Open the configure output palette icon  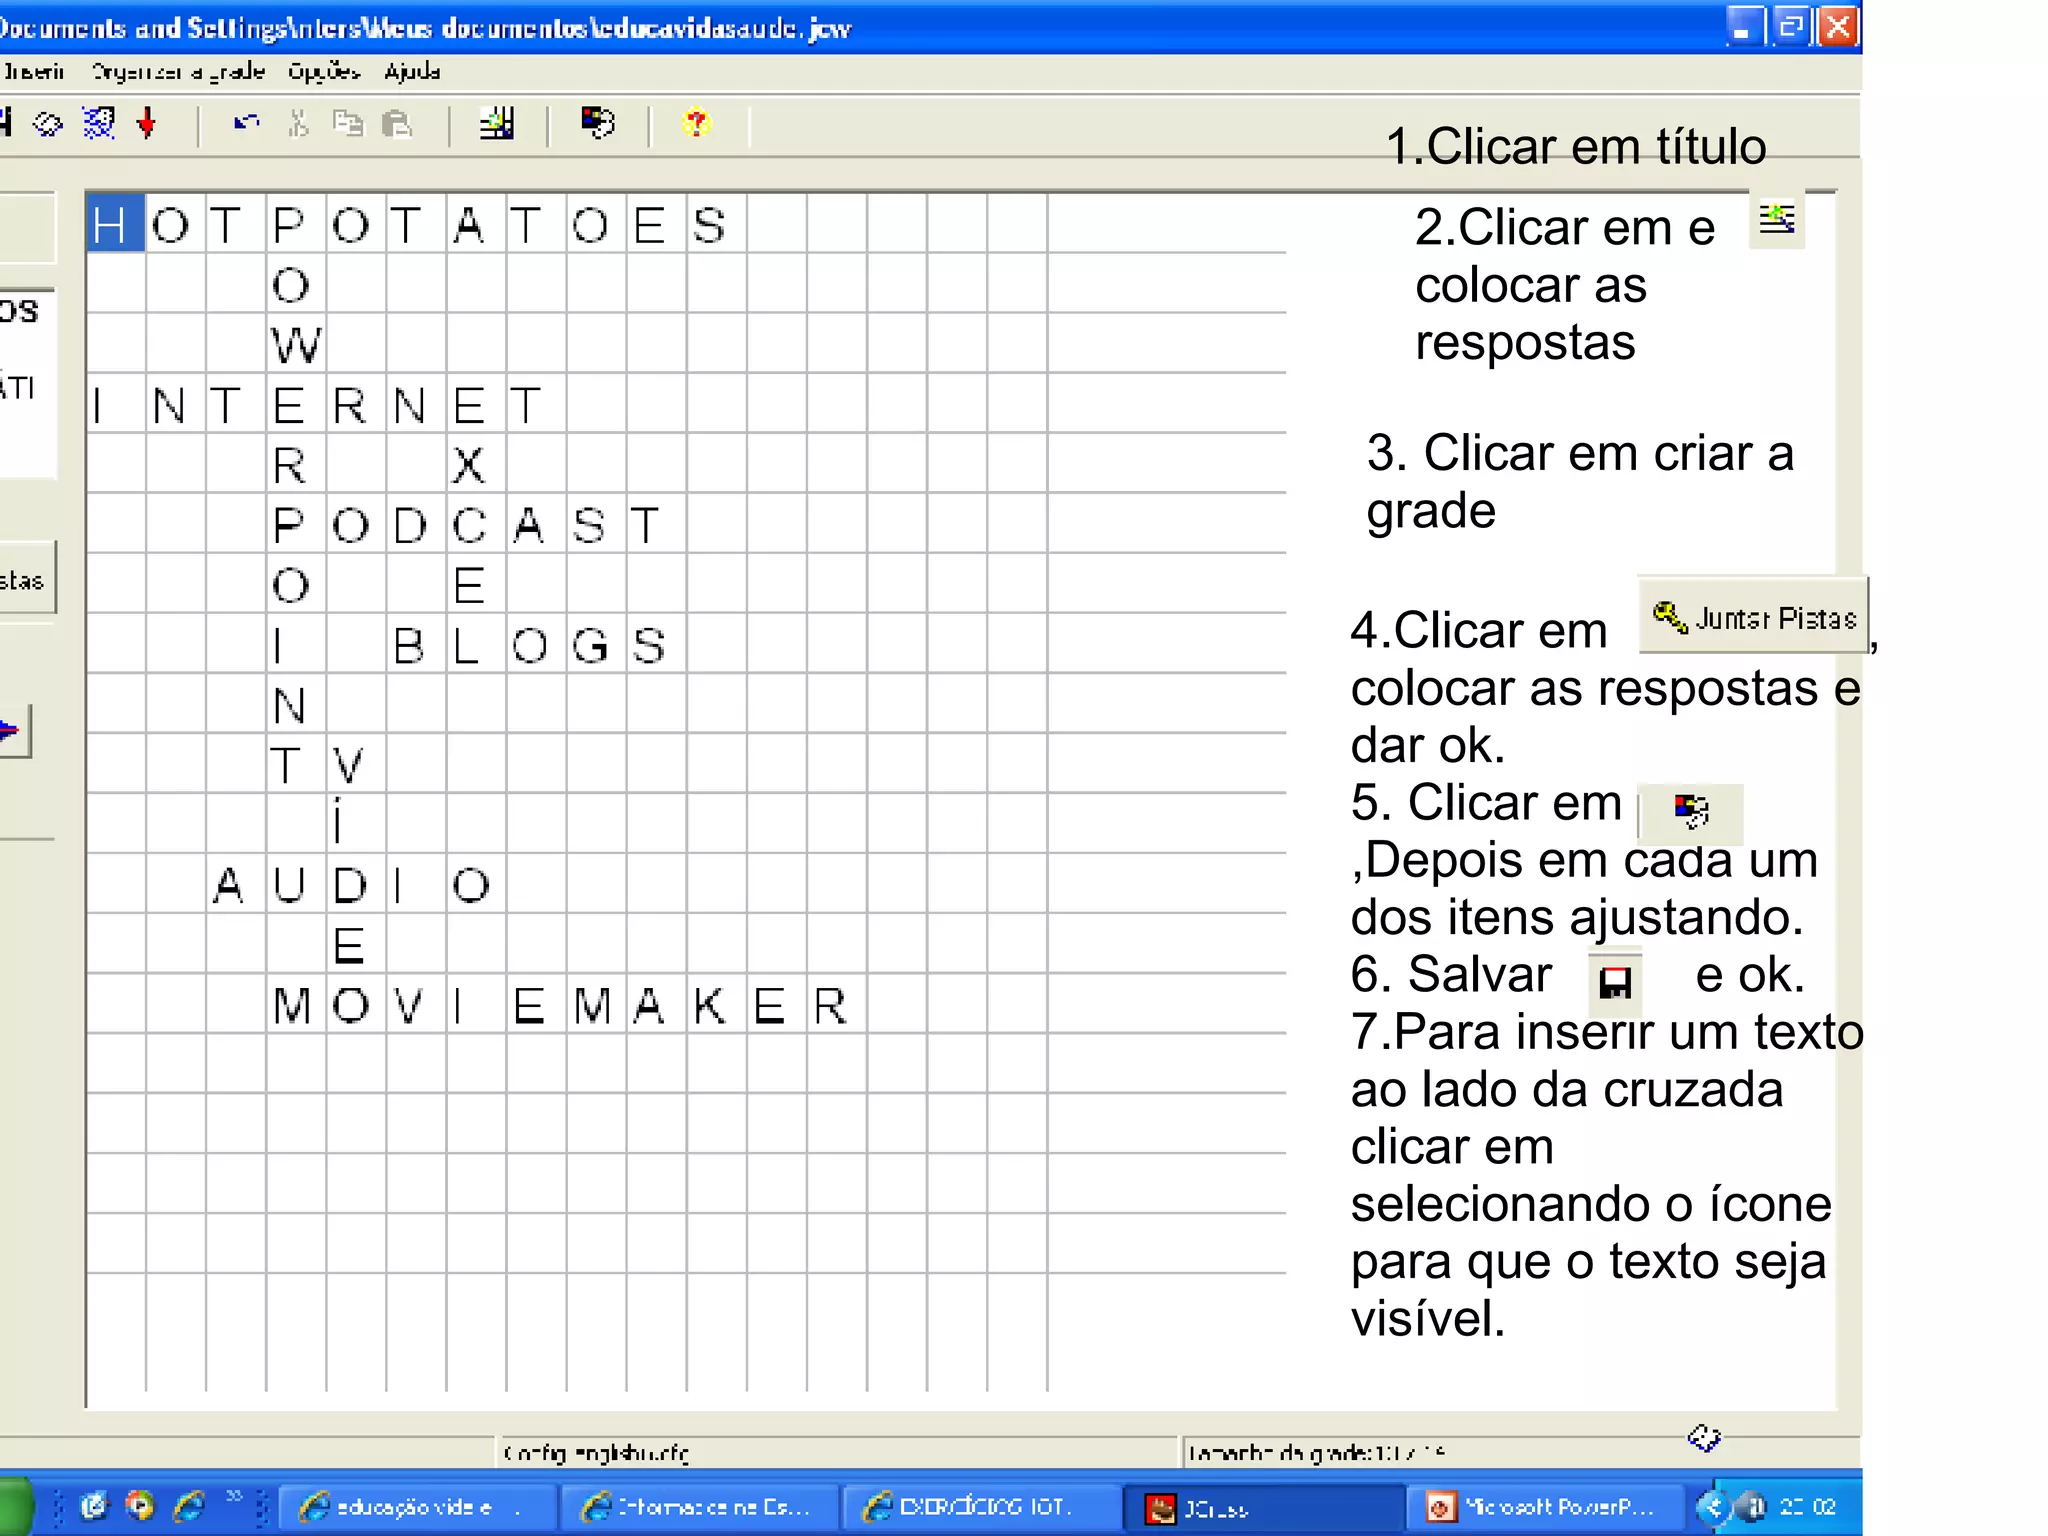pyautogui.click(x=598, y=123)
